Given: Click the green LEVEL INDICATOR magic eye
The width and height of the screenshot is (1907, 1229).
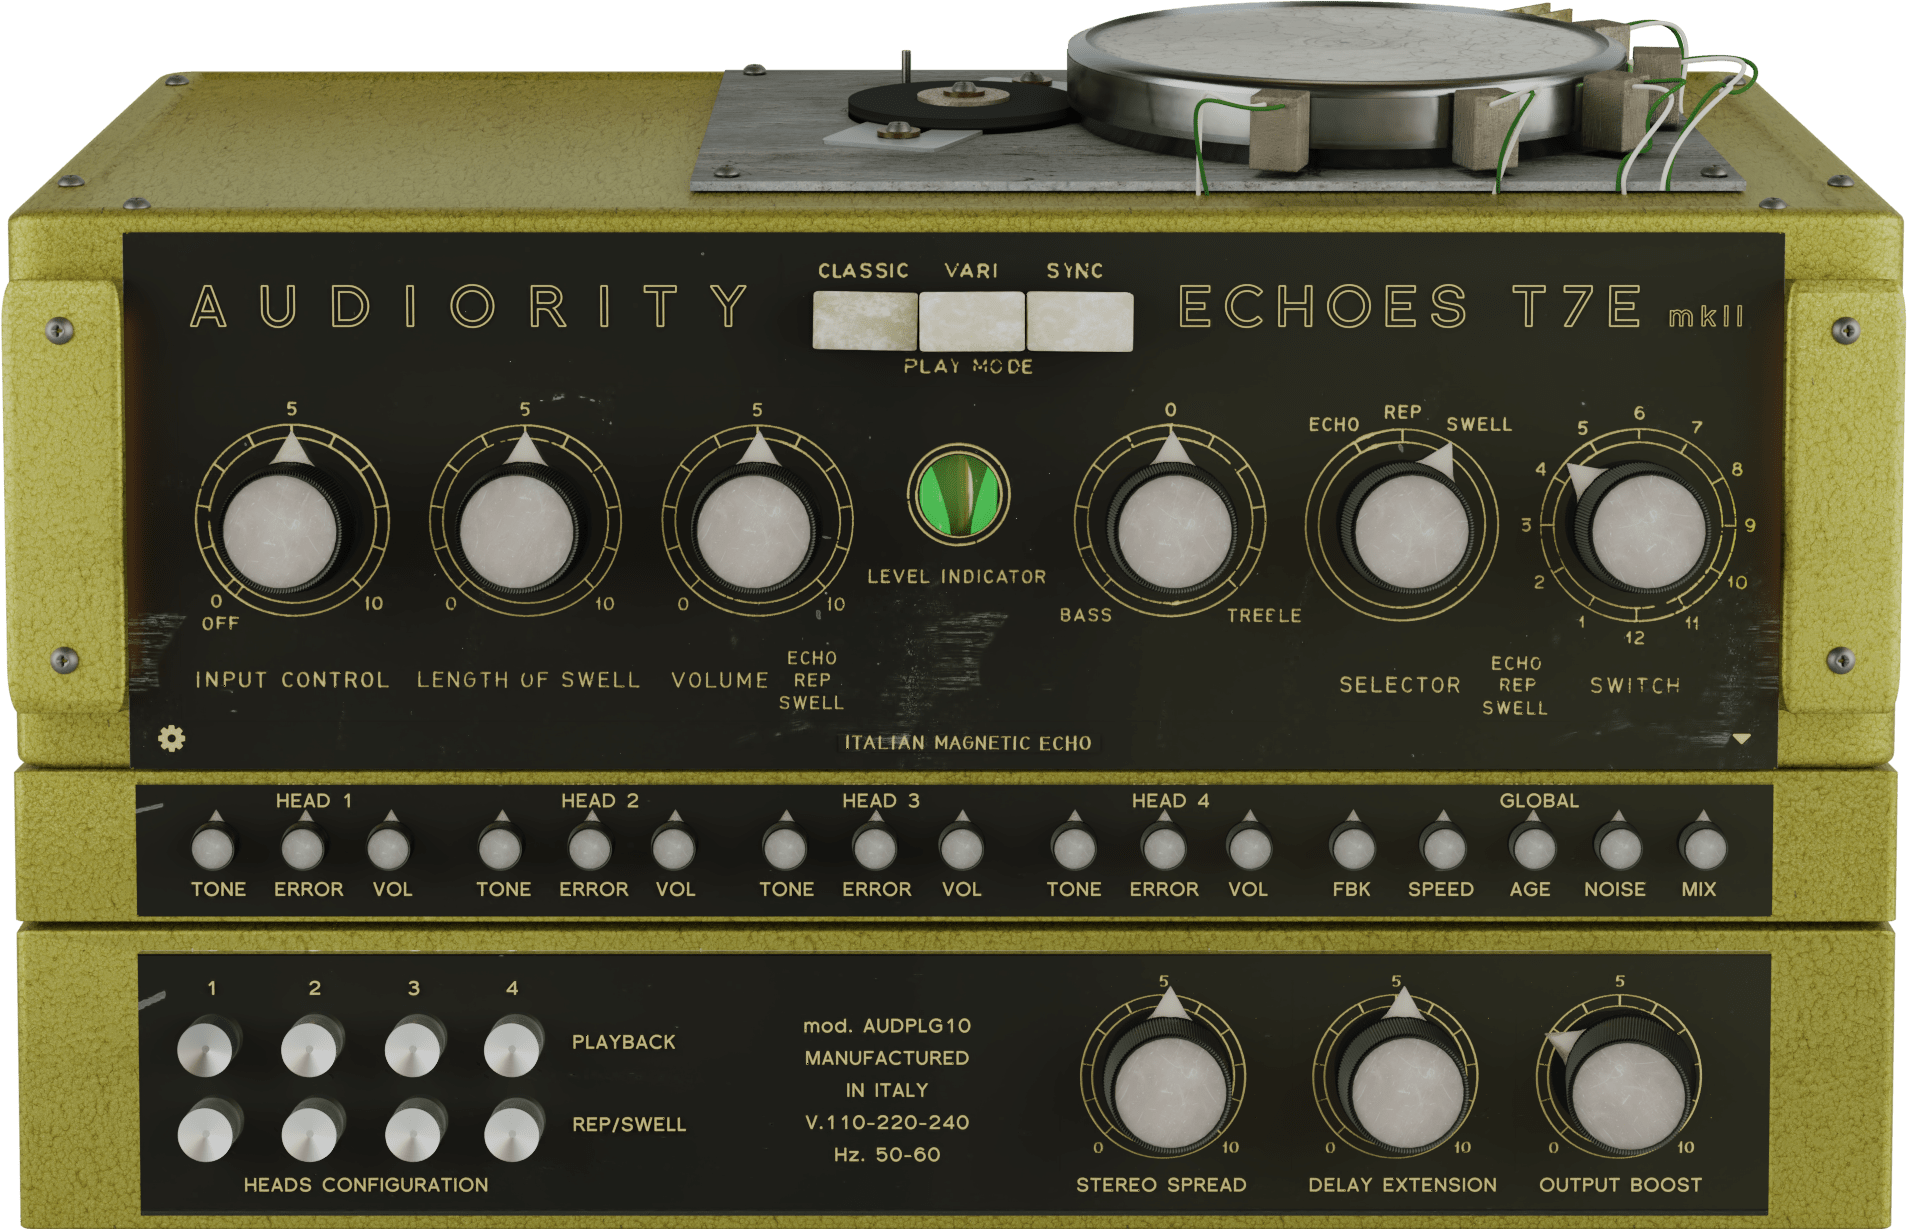Looking at the screenshot, I should point(958,495).
